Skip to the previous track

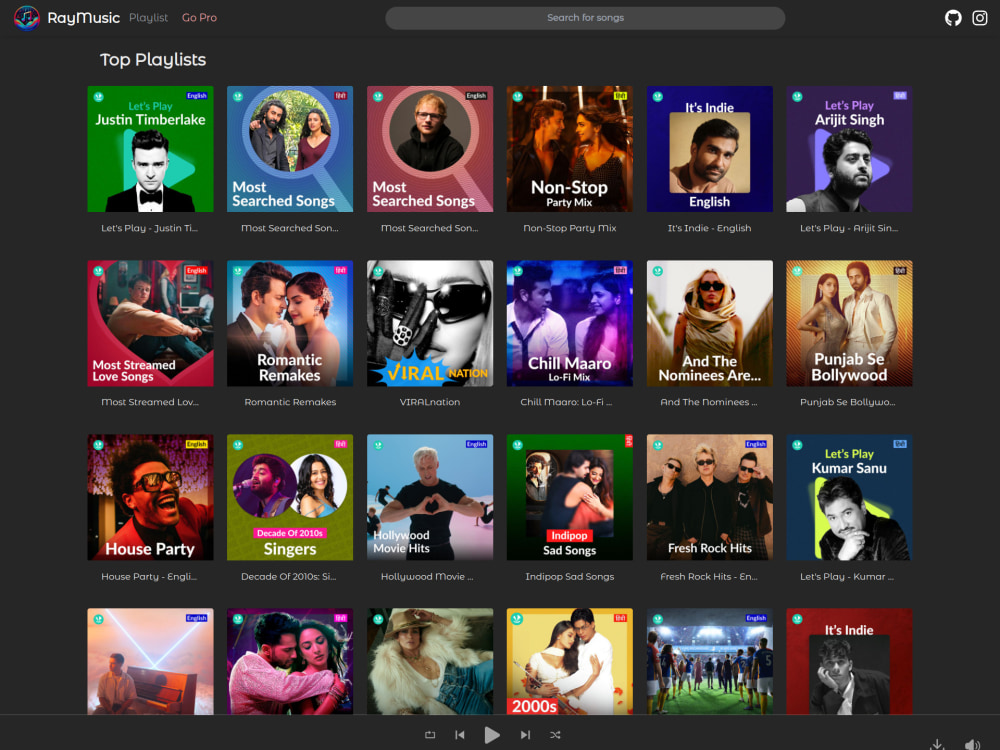(x=460, y=735)
